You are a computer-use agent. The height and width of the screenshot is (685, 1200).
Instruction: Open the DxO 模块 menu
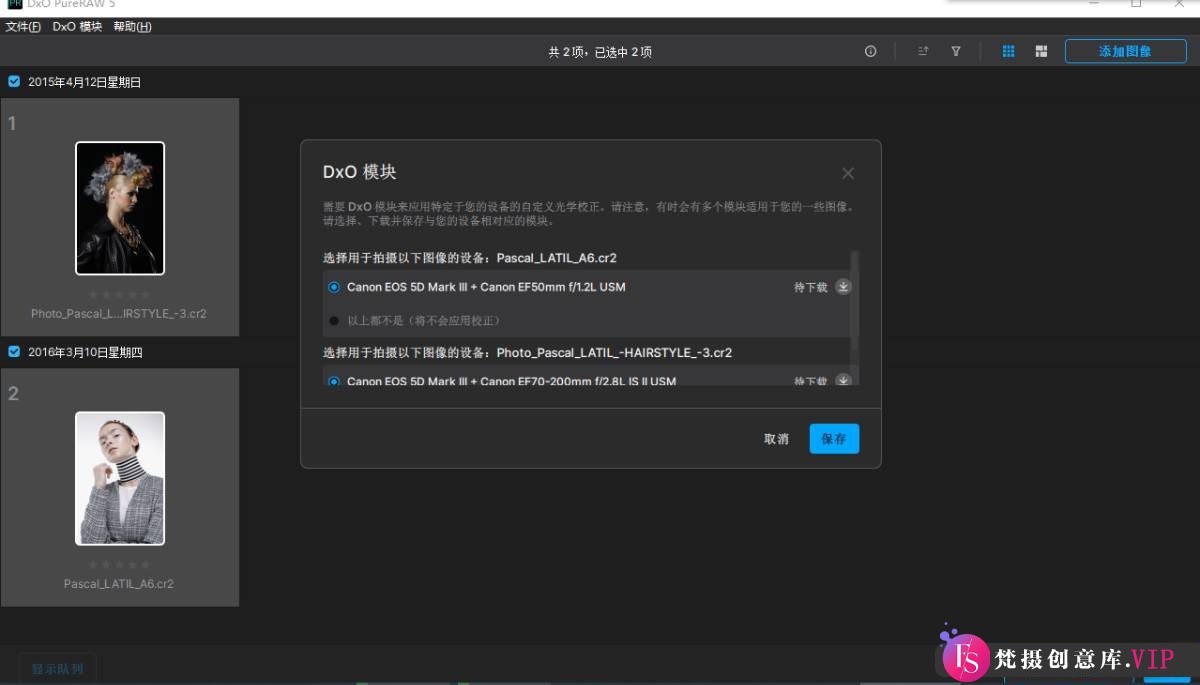[78, 27]
